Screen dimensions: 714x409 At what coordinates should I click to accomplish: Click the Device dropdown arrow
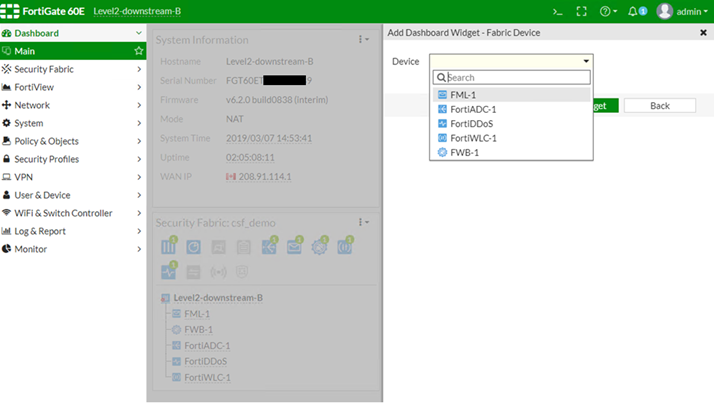[586, 62]
